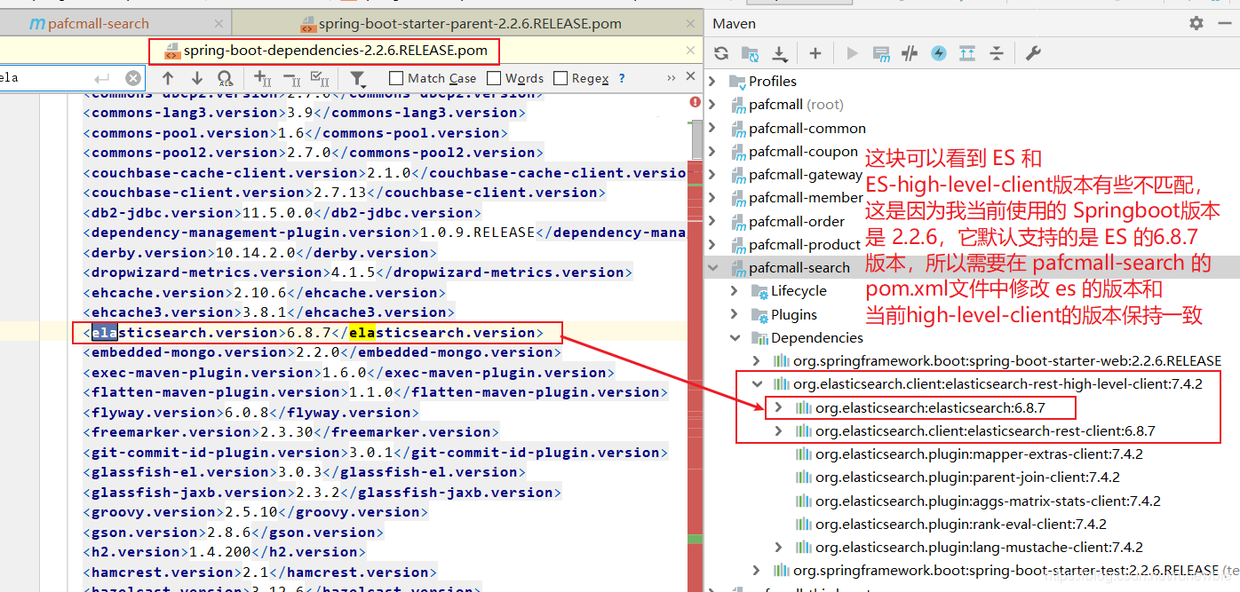Screen dimensions: 1240x592
Task: Click the gson.version line
Action: click(x=232, y=532)
